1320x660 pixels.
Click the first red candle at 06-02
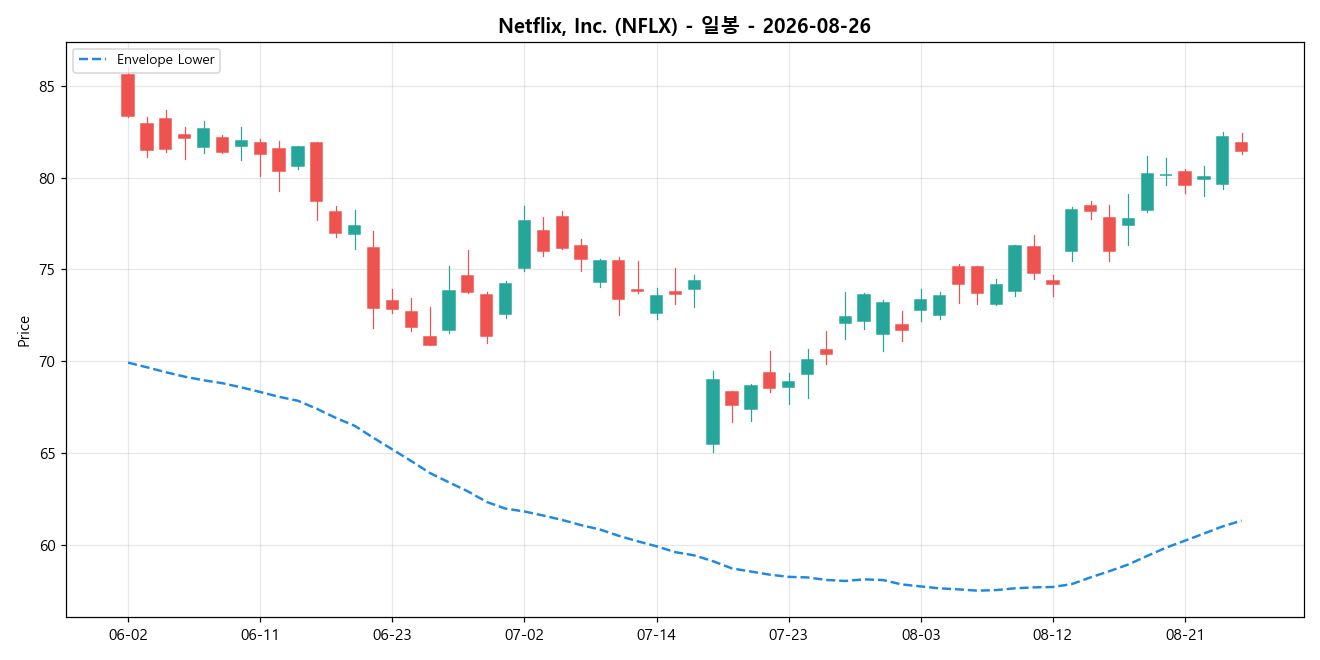tap(128, 95)
